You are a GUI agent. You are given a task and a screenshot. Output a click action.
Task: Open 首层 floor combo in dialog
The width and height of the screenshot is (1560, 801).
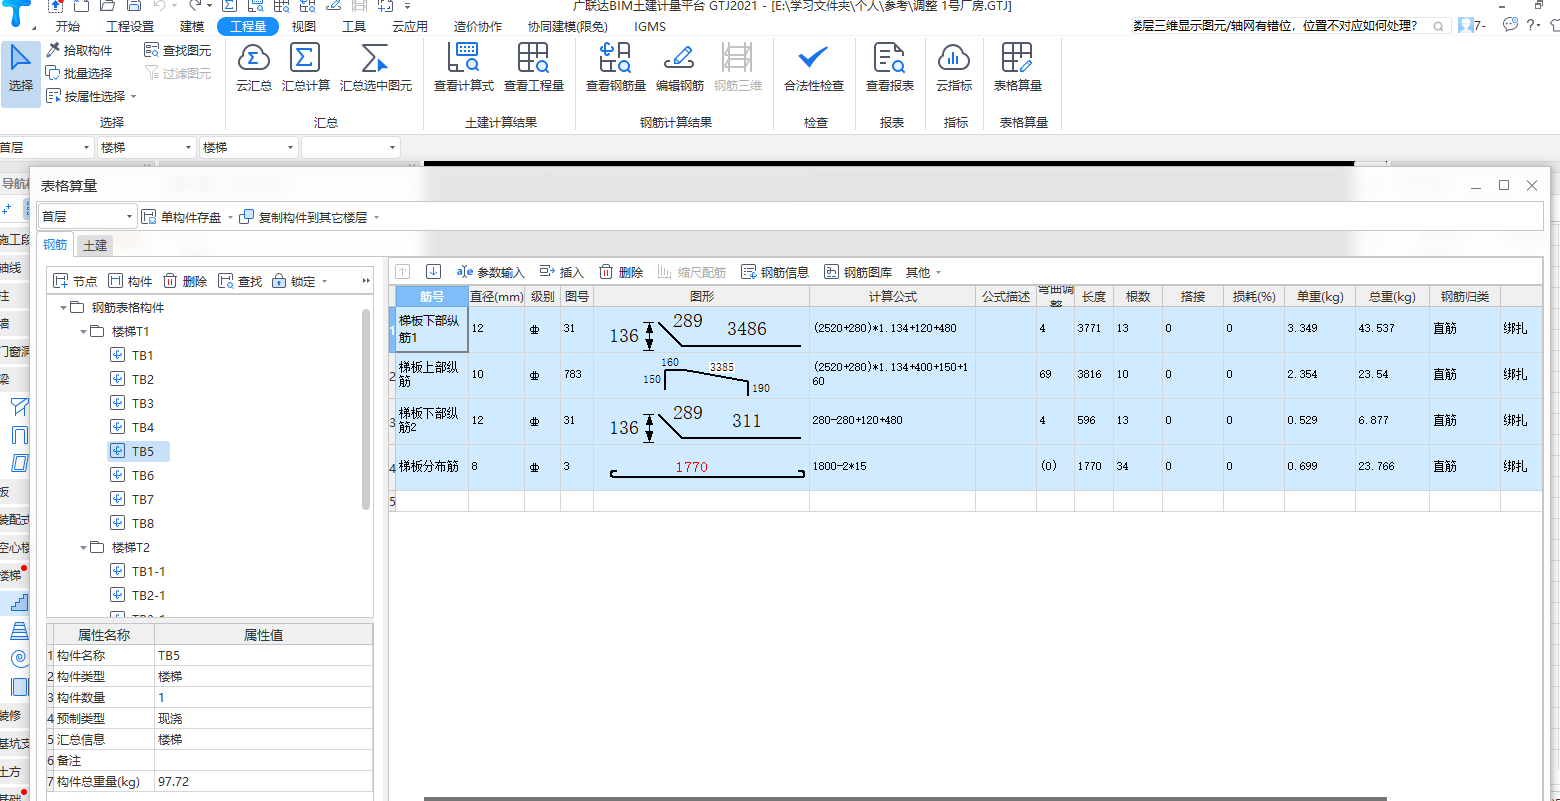coord(87,216)
